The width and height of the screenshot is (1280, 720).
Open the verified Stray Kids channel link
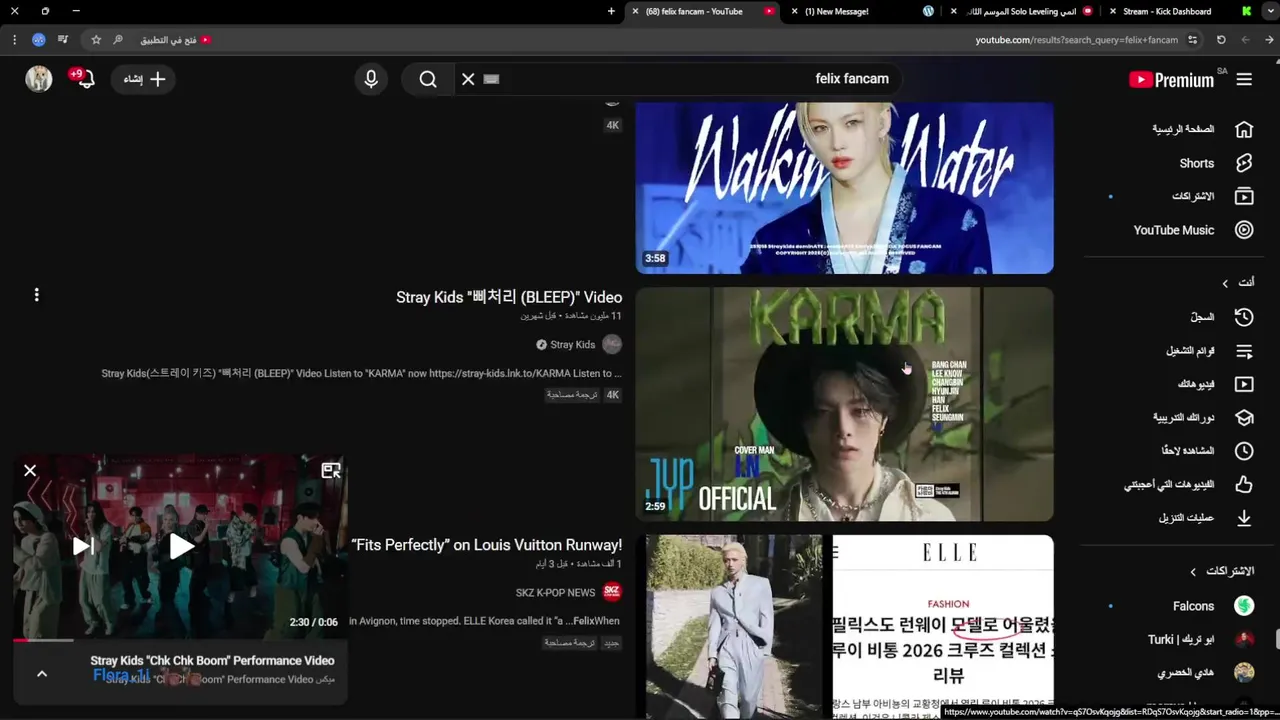(572, 345)
